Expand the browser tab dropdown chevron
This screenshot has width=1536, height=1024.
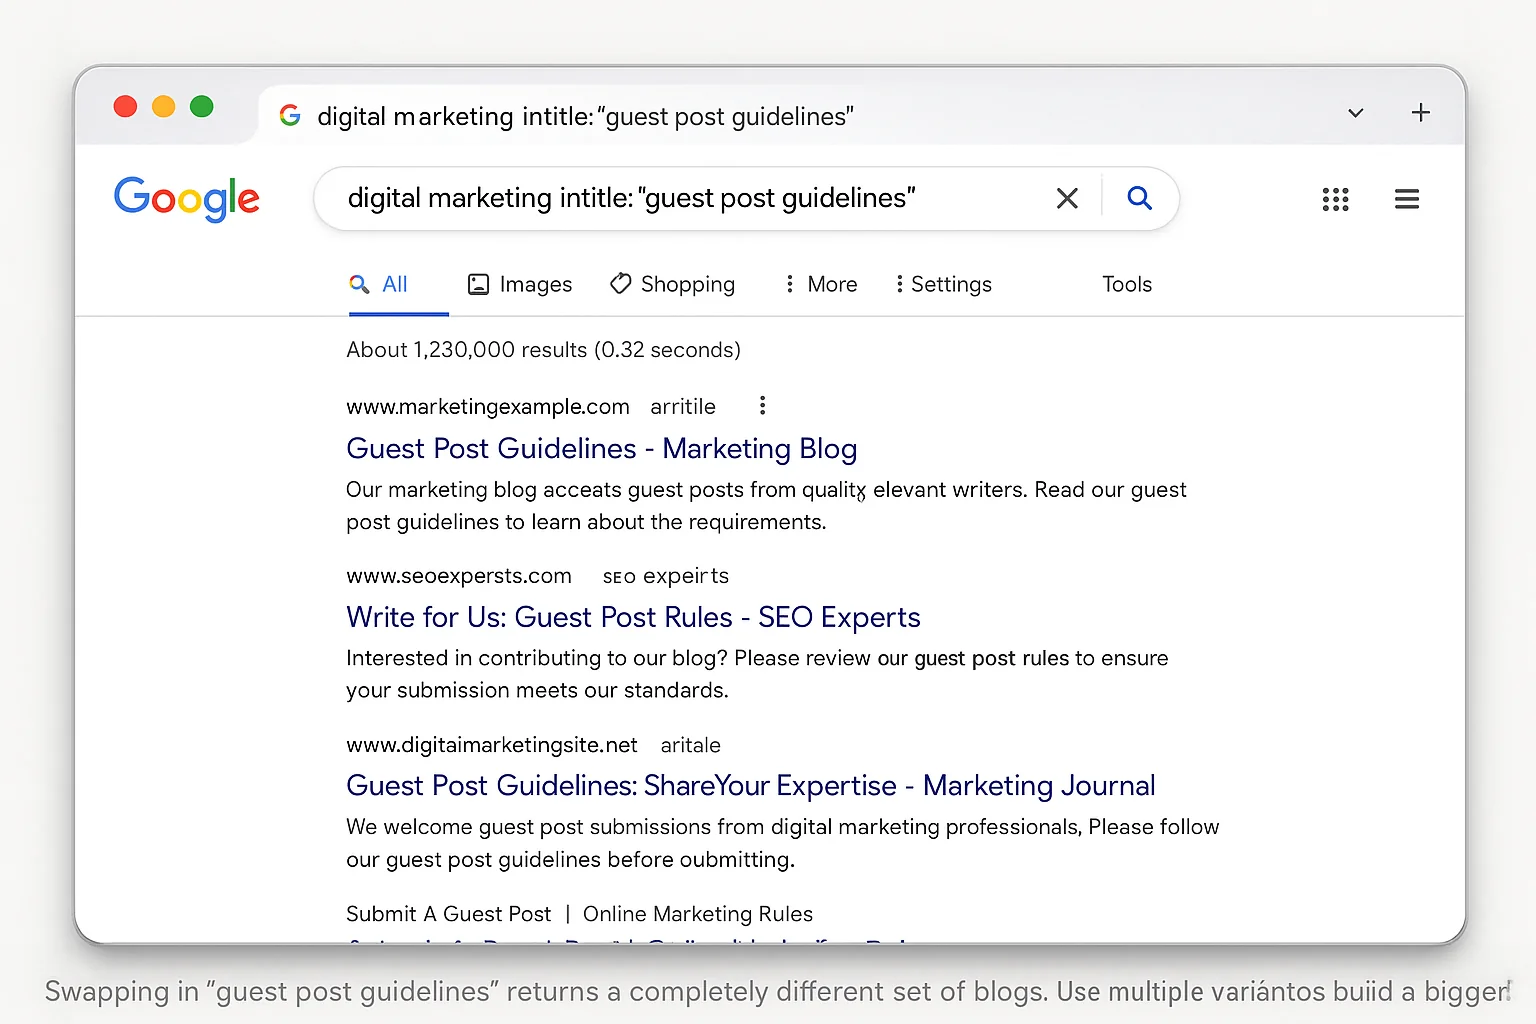point(1355,113)
